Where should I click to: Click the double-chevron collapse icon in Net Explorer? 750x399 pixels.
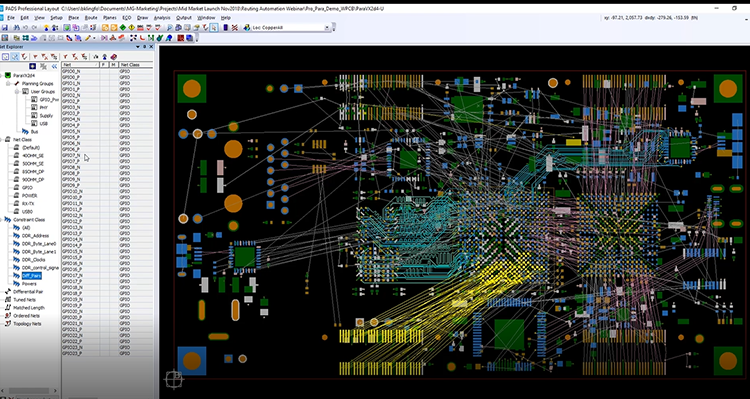coord(54,66)
